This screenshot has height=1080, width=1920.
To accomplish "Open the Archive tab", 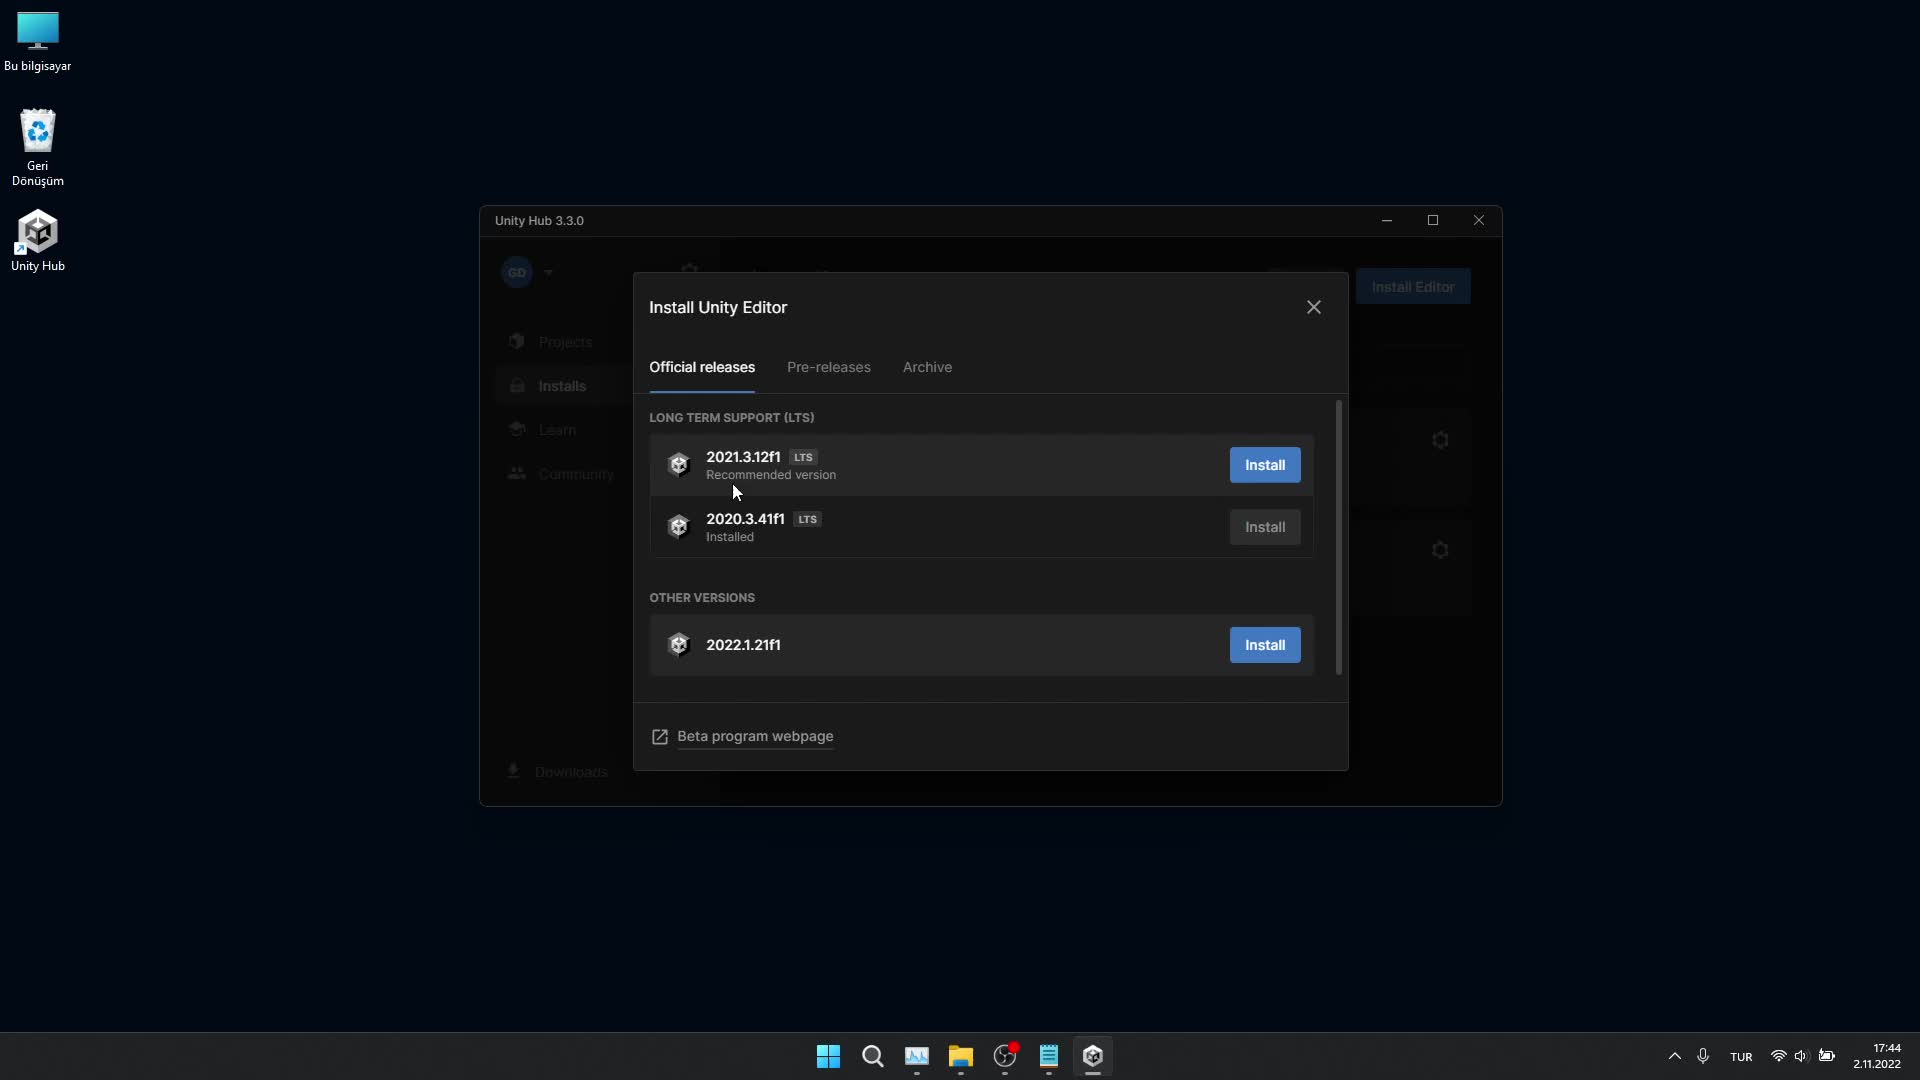I will click(927, 367).
